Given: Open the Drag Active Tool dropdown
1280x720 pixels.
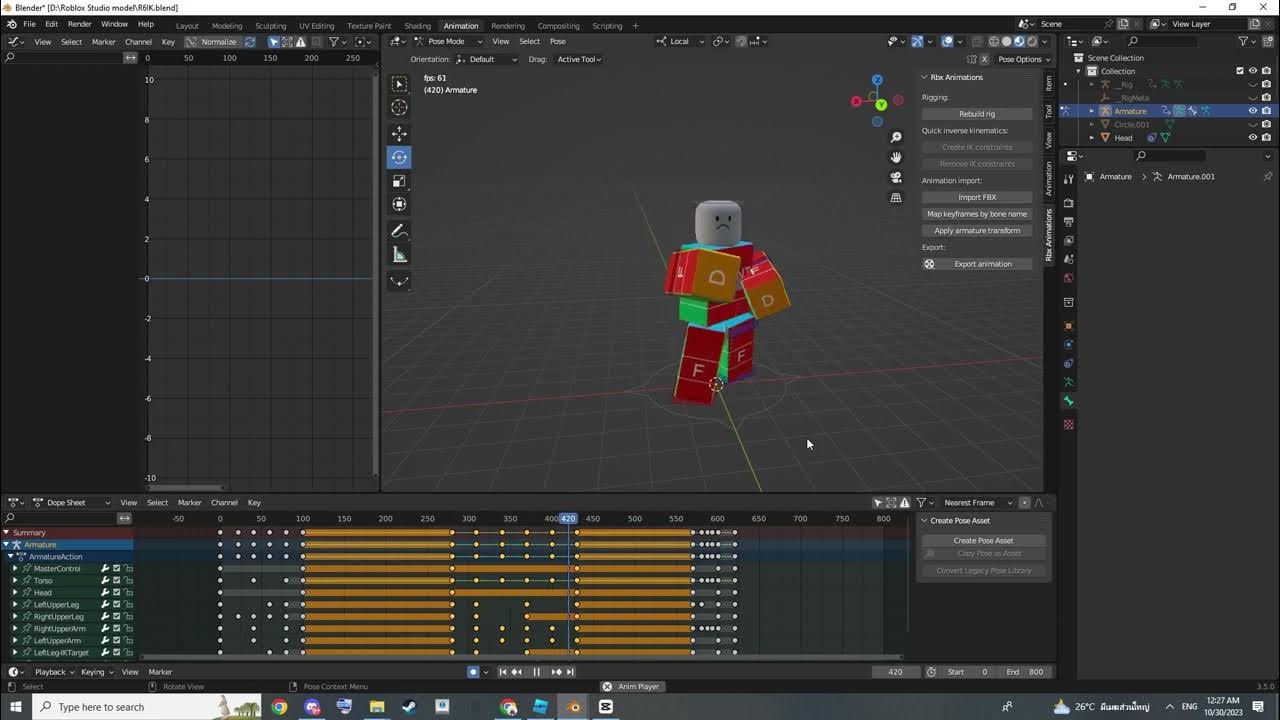Looking at the screenshot, I should (580, 59).
